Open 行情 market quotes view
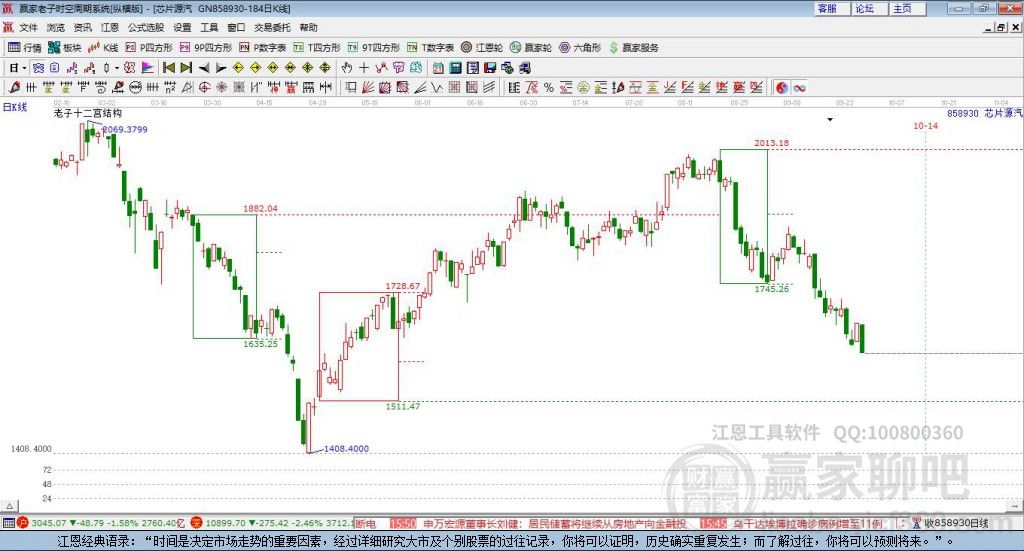The image size is (1024, 551). tap(25, 48)
